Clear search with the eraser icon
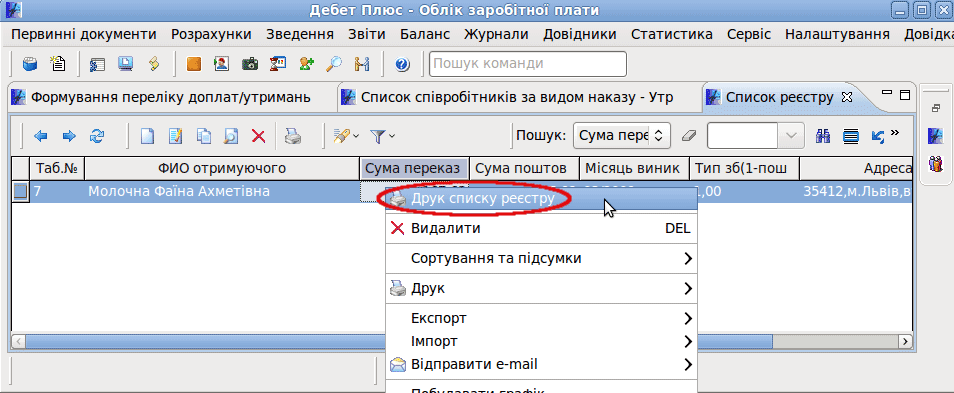This screenshot has width=954, height=393. [x=689, y=136]
